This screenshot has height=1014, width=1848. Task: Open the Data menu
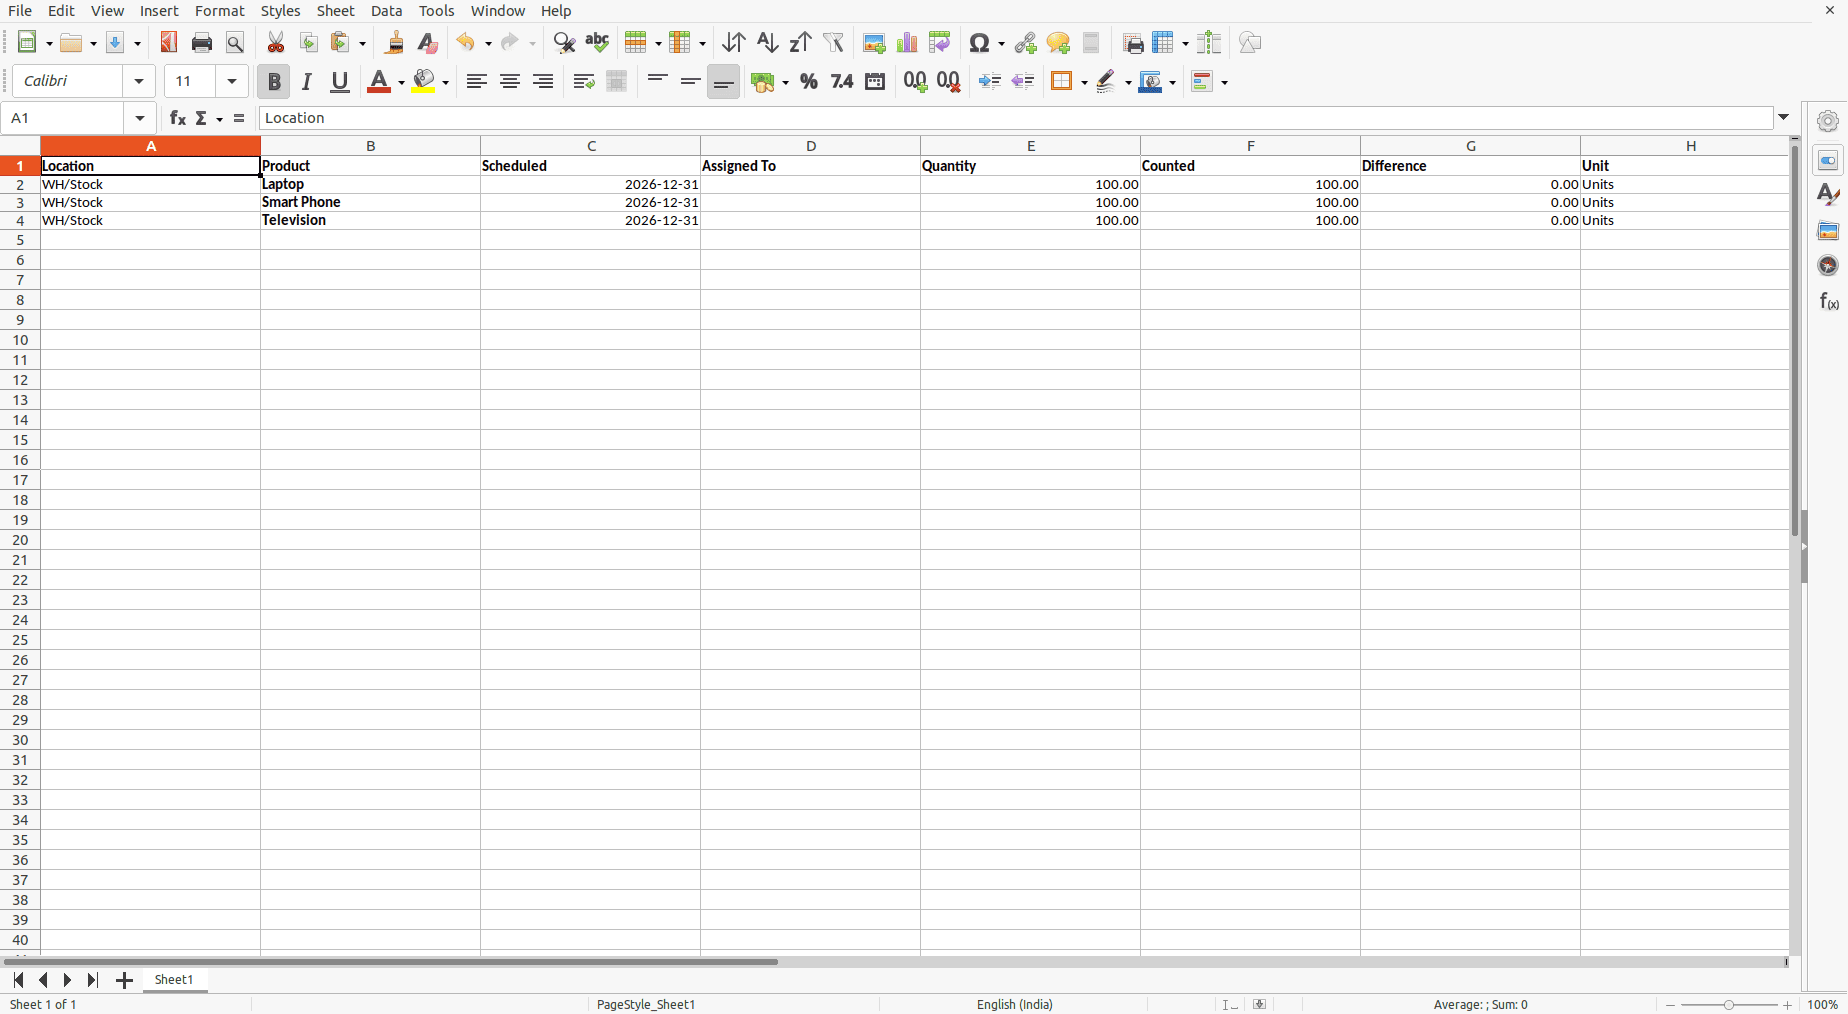coord(386,11)
